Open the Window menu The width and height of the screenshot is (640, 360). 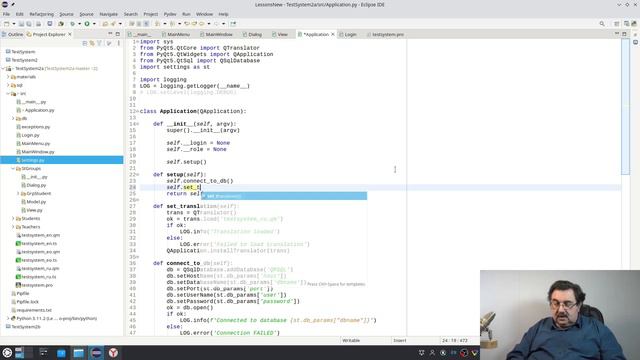(204, 14)
